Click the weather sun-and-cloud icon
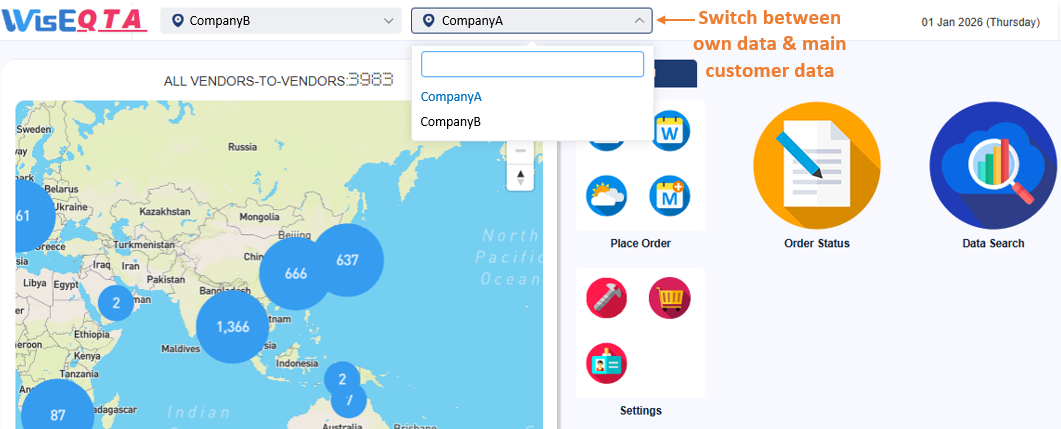 click(607, 197)
